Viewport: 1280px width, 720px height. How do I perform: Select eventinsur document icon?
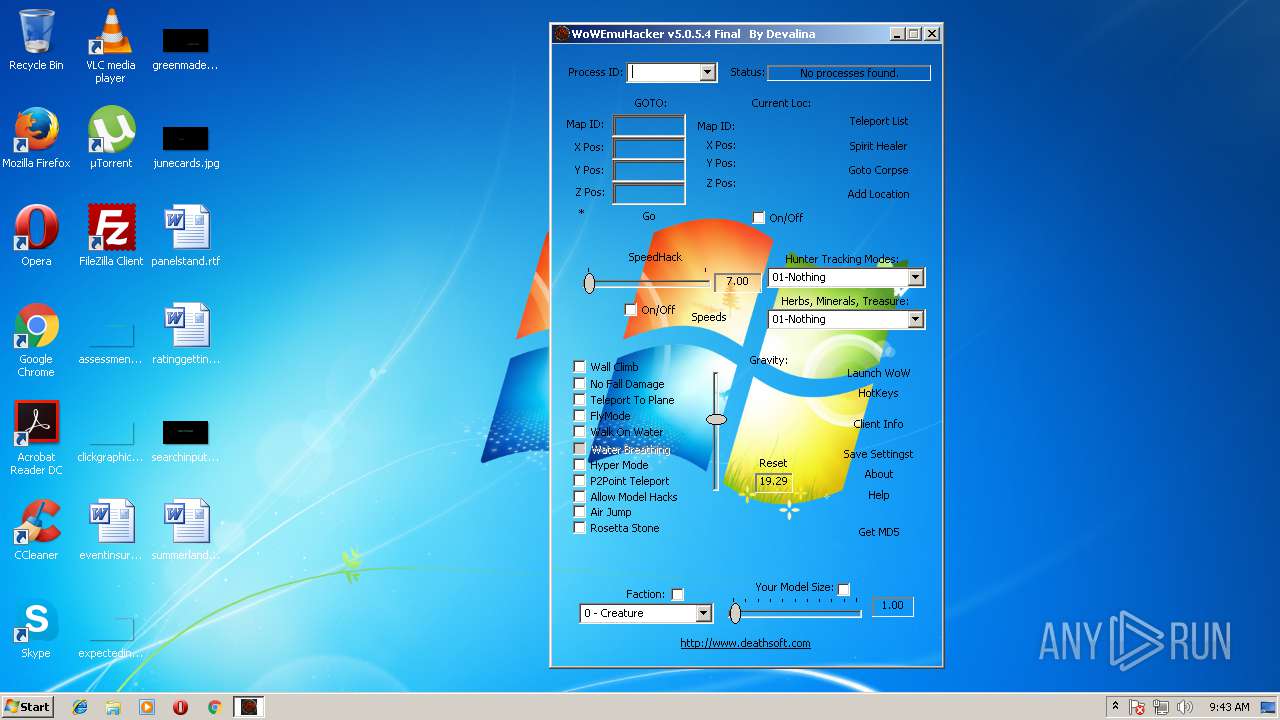(110, 530)
